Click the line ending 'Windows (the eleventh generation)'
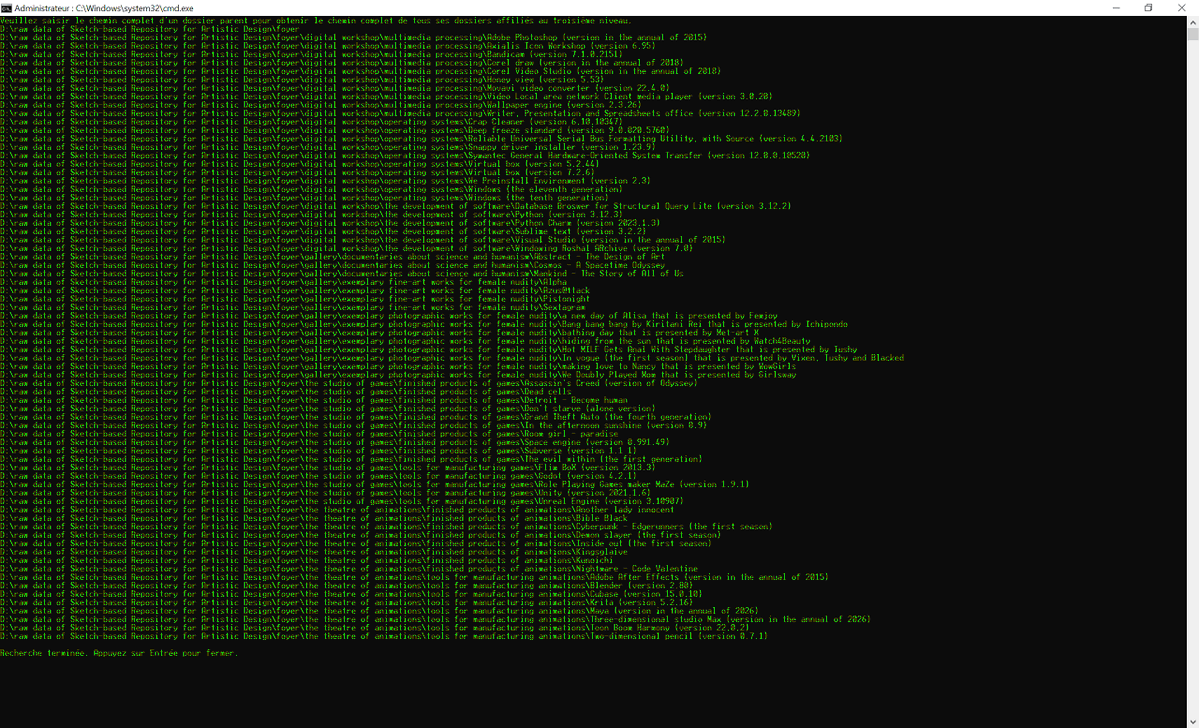The image size is (1199, 728). click(x=311, y=189)
